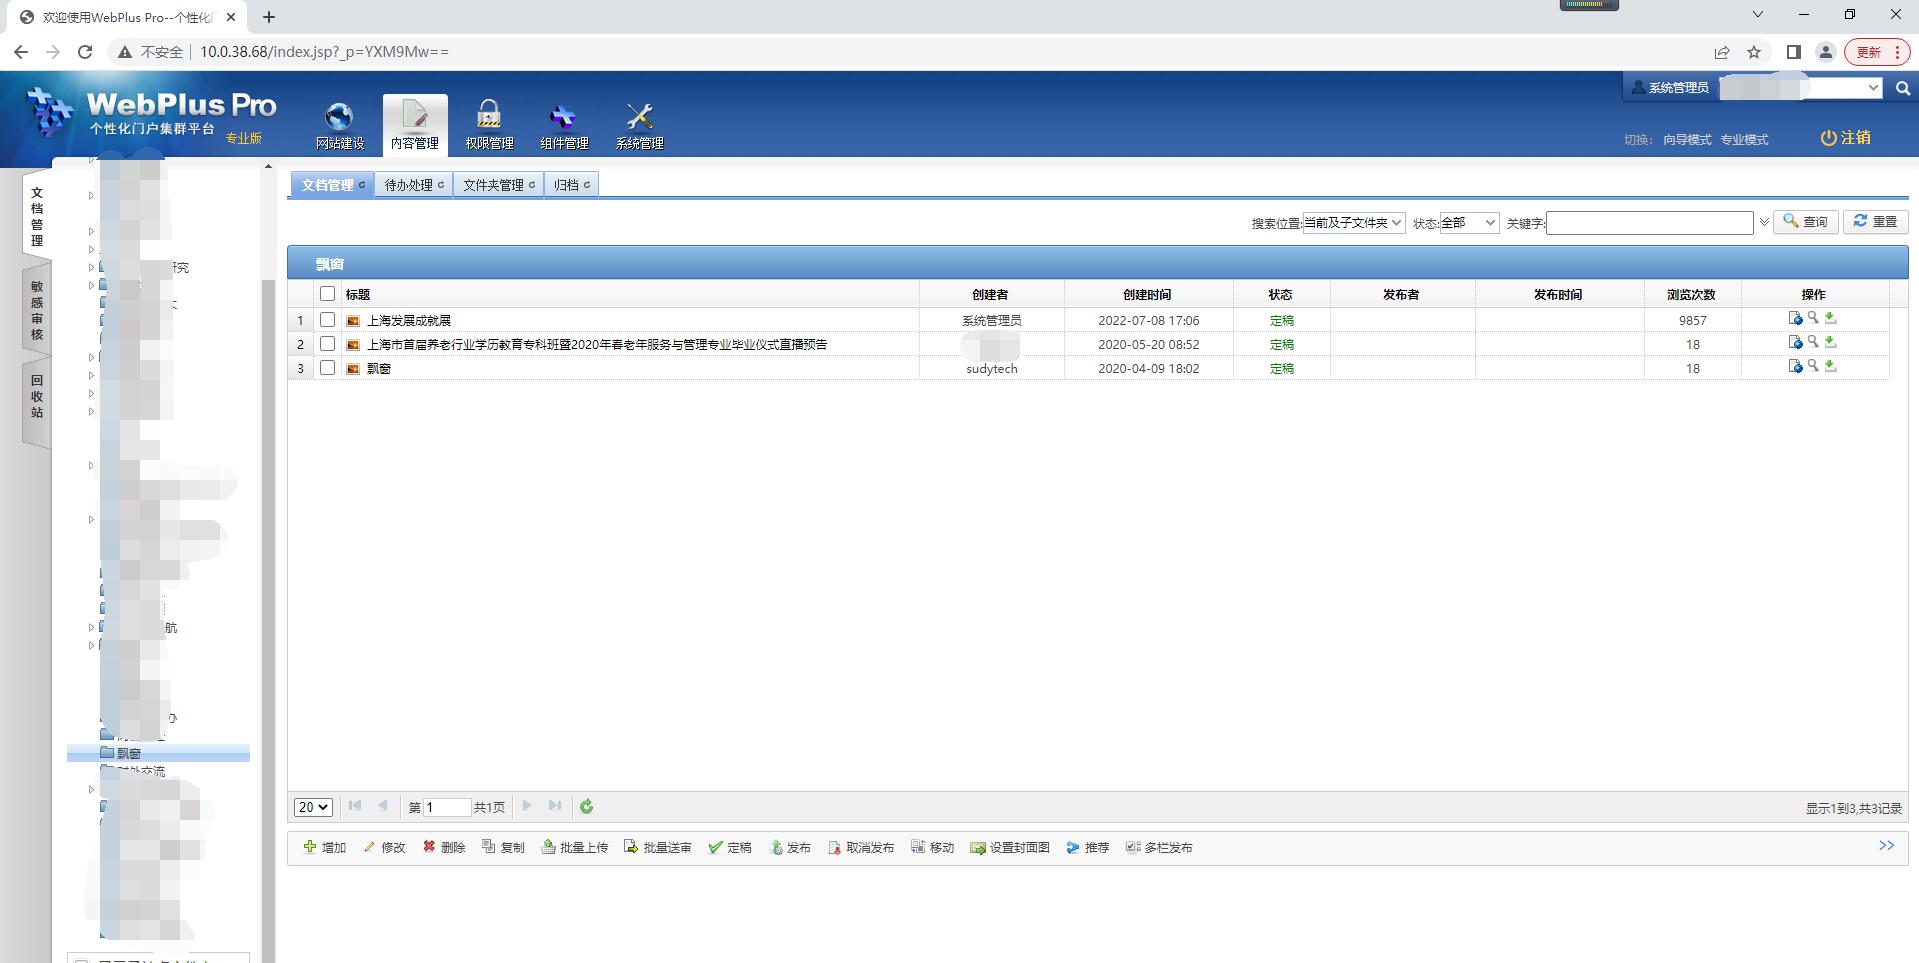Click green download icon in 飘窗 article row
This screenshot has height=963, width=1919.
(x=1830, y=367)
